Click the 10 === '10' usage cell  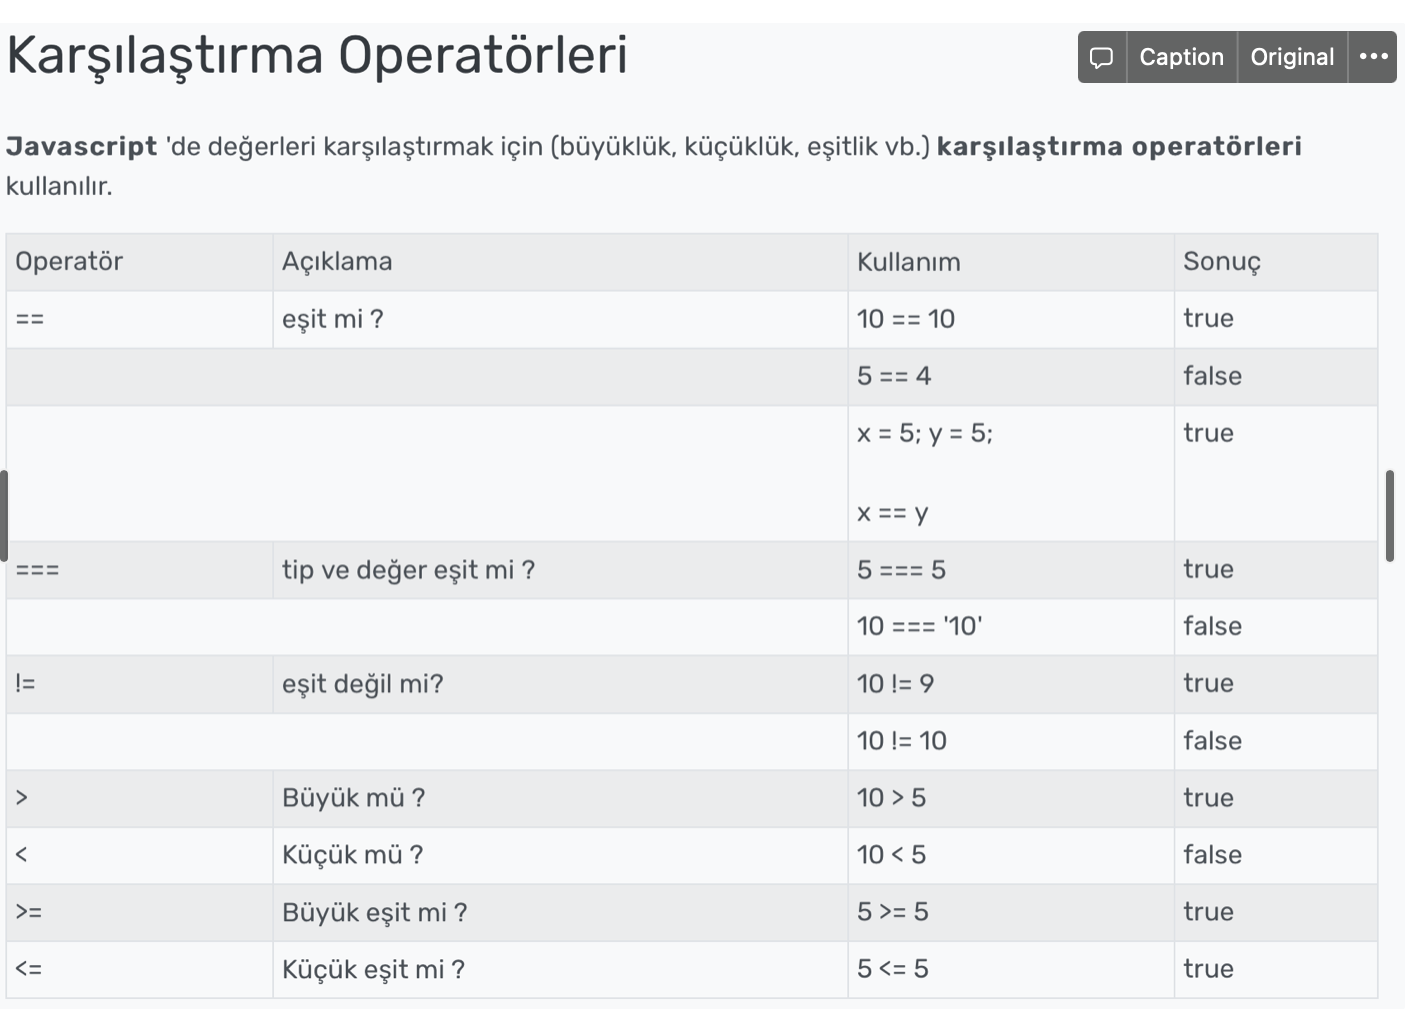pos(1011,627)
